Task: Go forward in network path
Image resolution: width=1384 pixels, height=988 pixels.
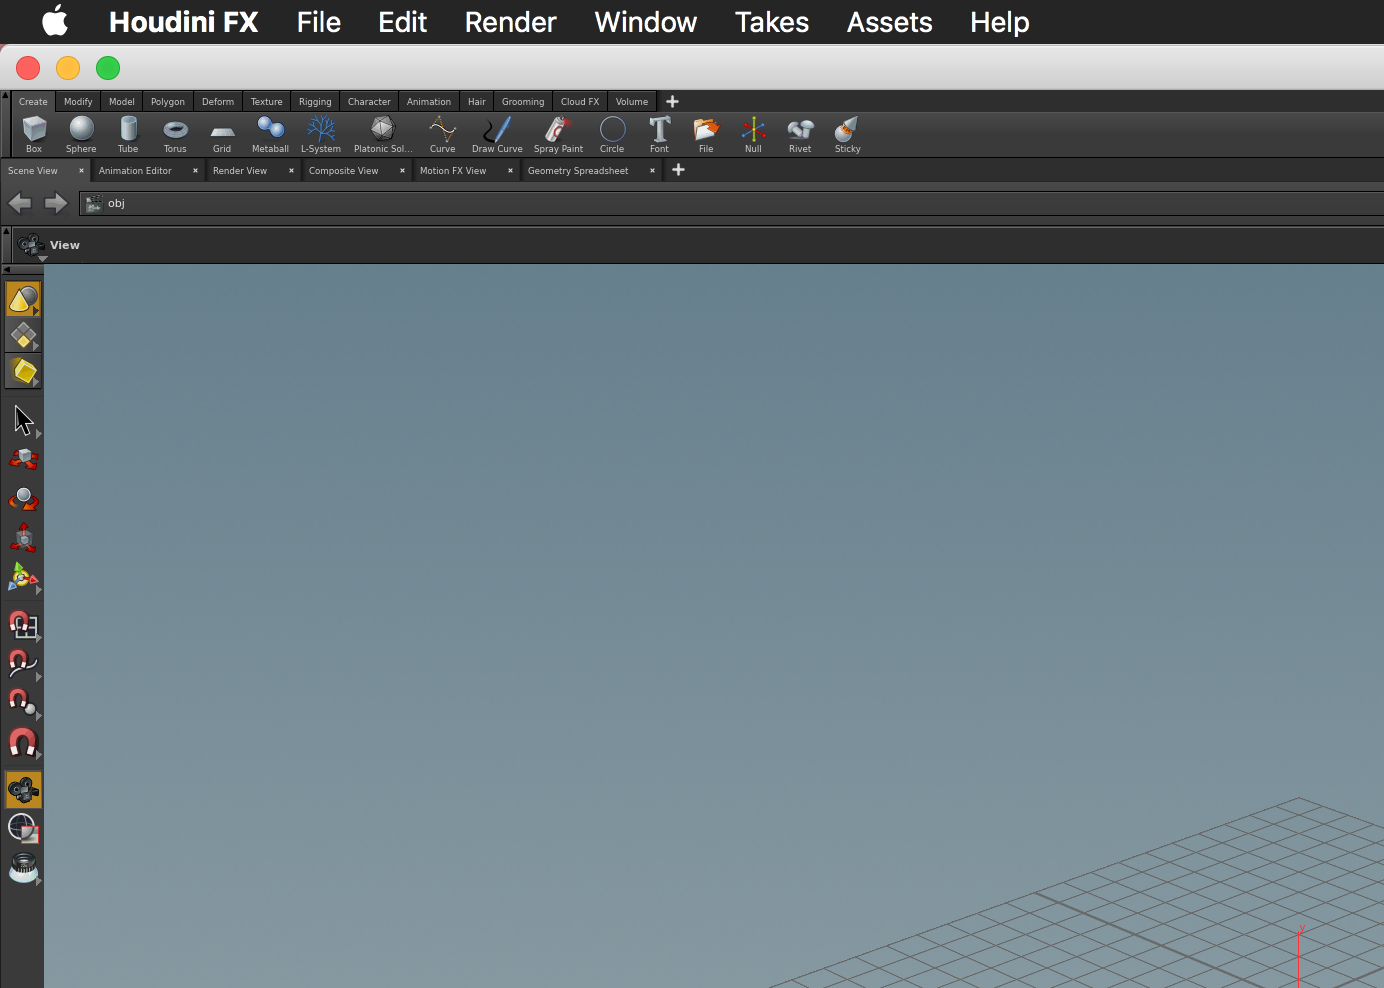Action: click(x=56, y=203)
